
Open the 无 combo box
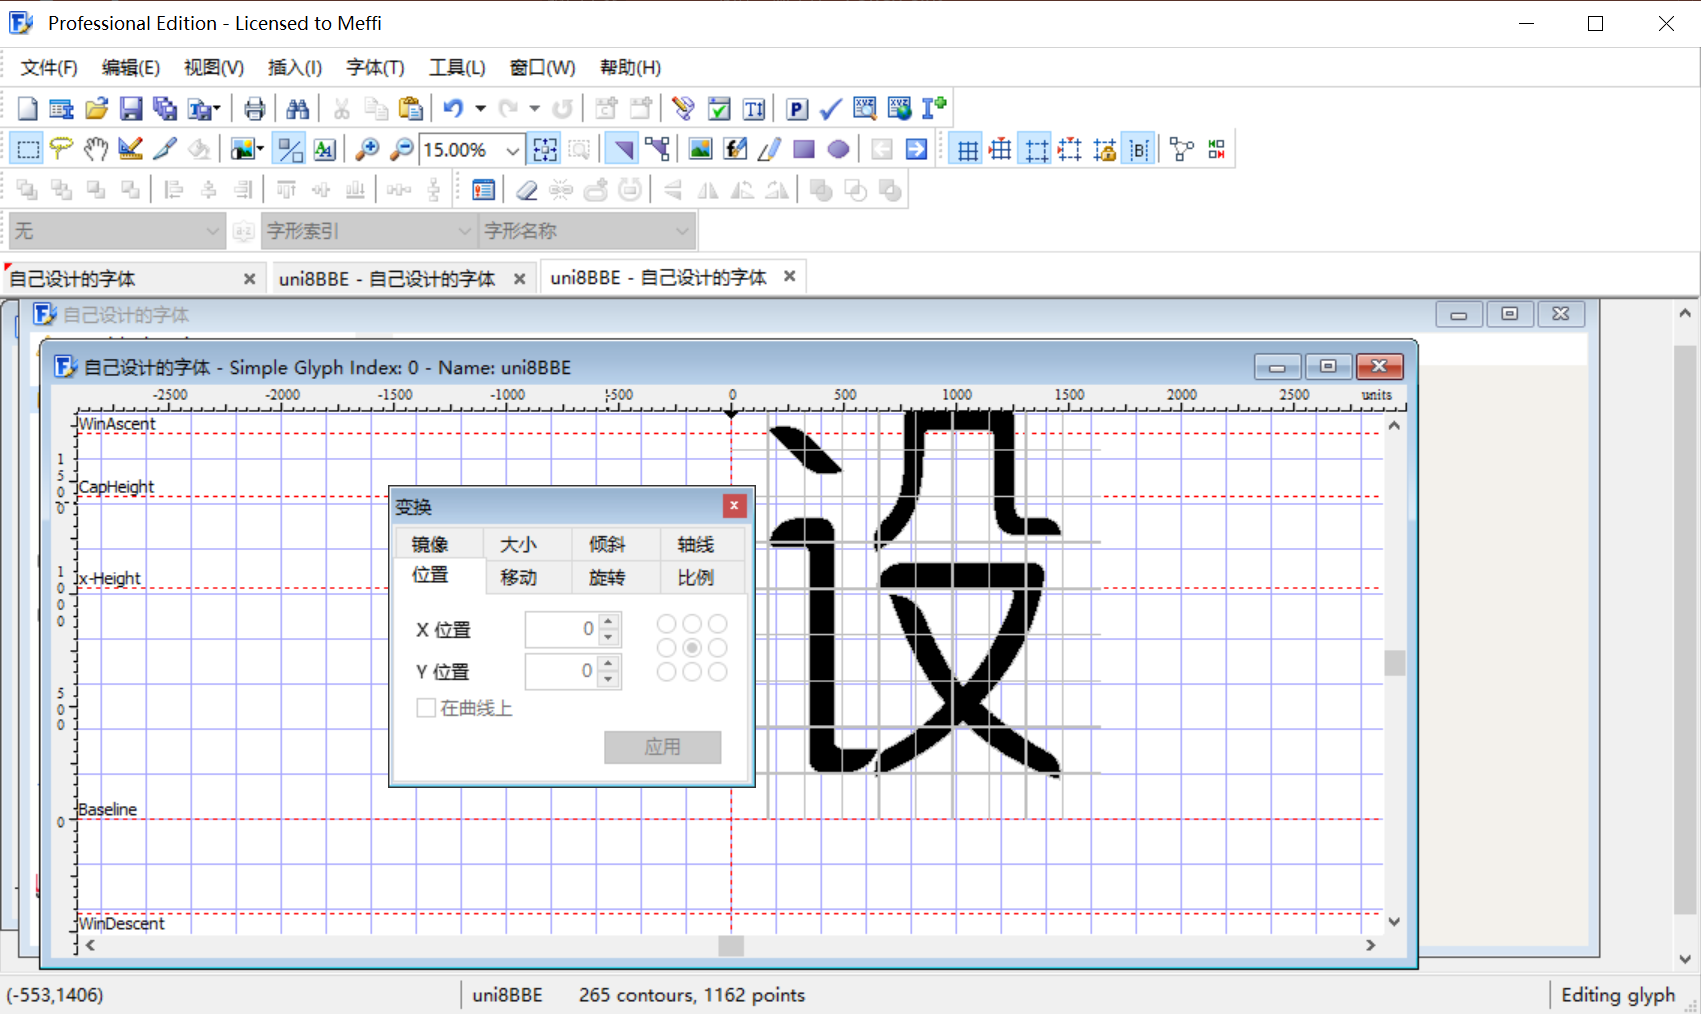click(115, 231)
